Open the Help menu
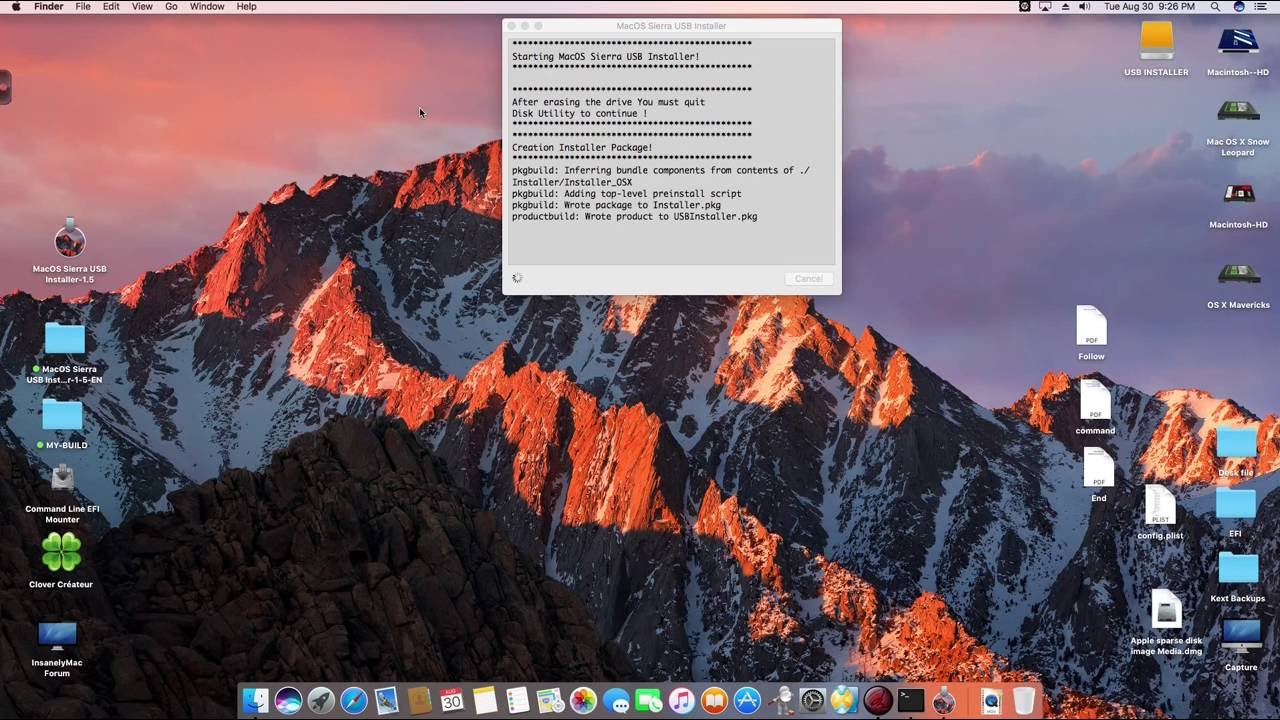The image size is (1280, 720). [246, 6]
